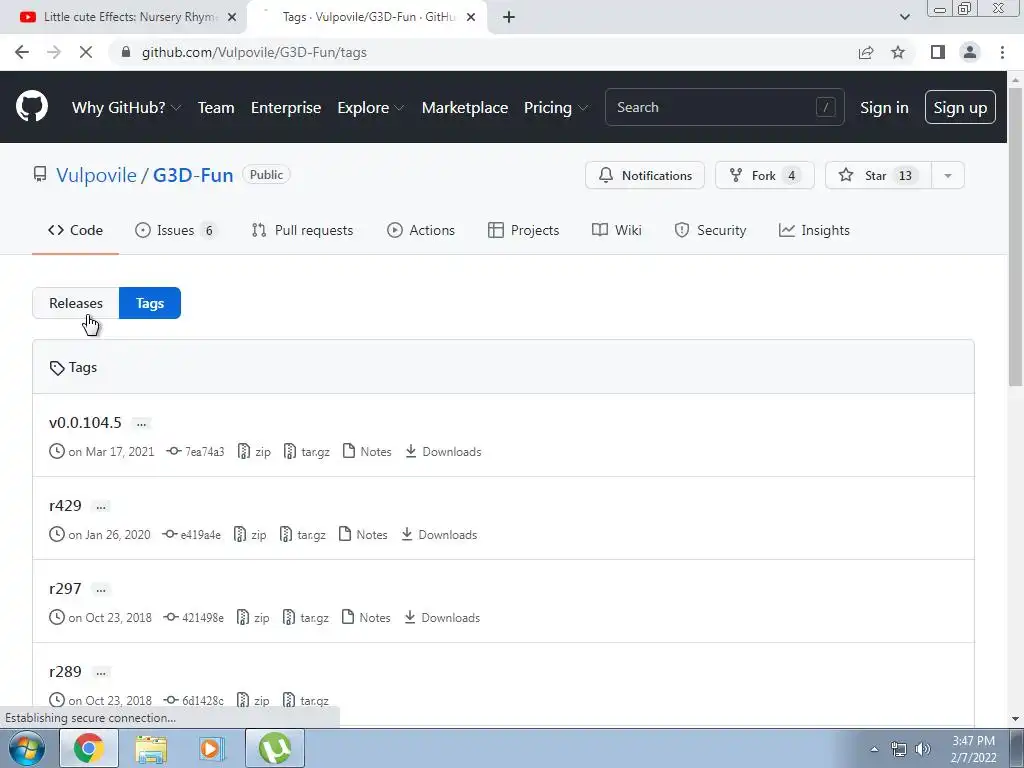The height and width of the screenshot is (768, 1024).
Task: Open the Why GitHub? dropdown
Action: coord(126,108)
